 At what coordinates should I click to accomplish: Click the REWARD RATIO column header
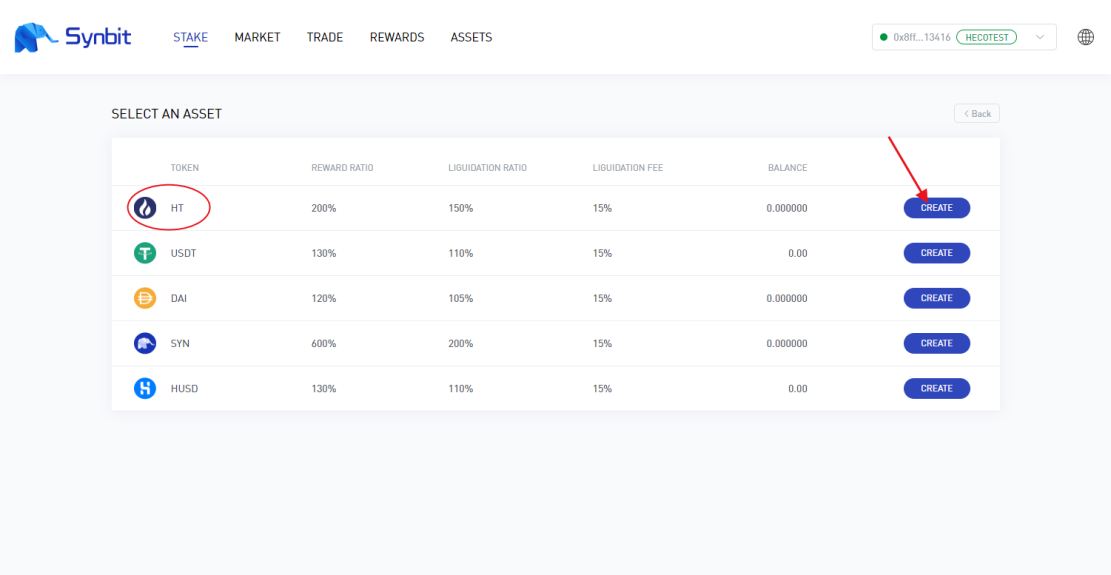tap(342, 168)
